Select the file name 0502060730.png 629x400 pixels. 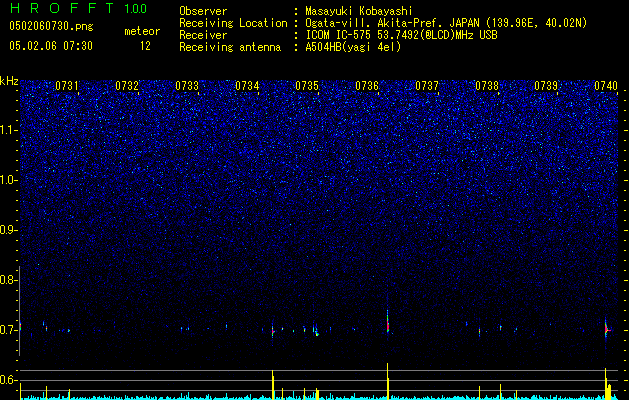(x=51, y=26)
